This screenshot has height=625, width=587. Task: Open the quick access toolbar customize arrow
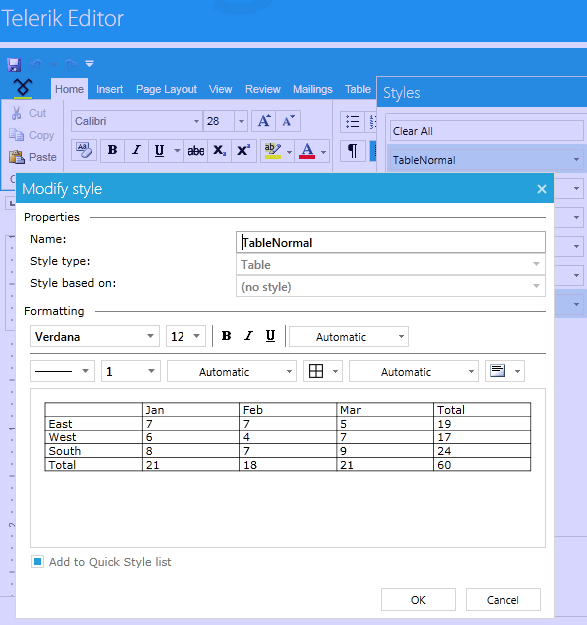coord(90,64)
